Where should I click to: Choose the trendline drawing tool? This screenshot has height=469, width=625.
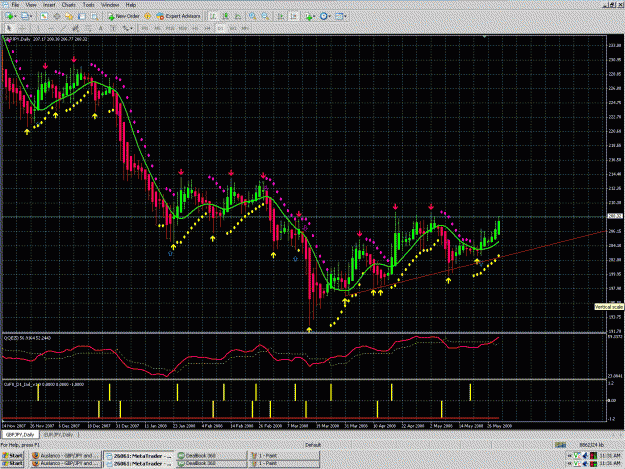click(x=63, y=28)
